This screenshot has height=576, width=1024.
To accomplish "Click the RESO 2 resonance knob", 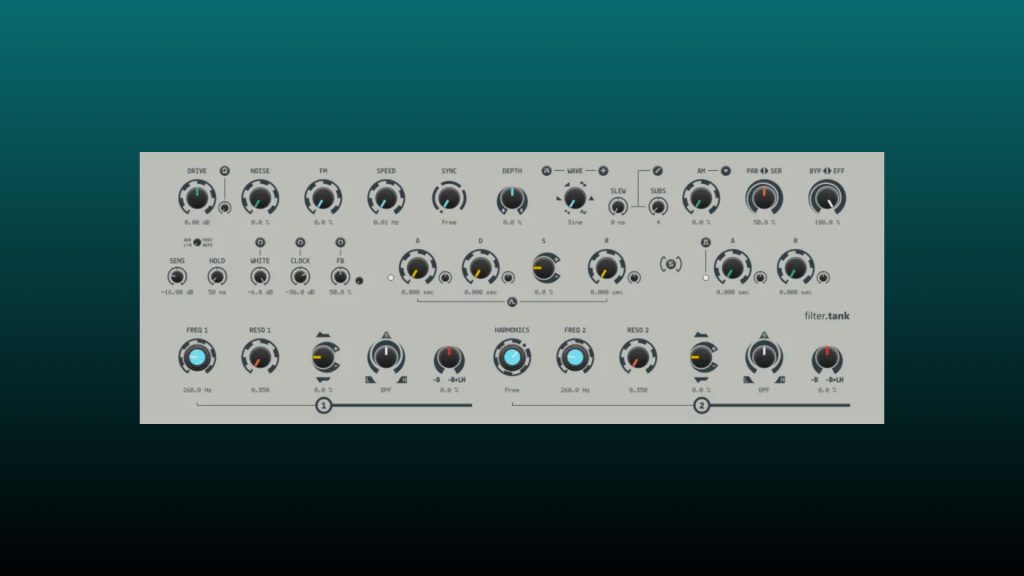I will (x=639, y=355).
